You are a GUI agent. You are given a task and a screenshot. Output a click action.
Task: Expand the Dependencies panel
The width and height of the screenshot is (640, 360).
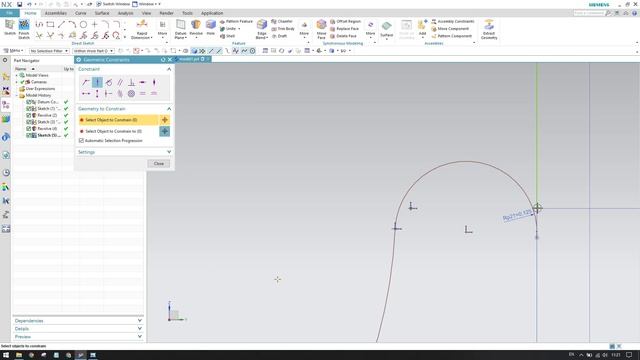point(140,321)
